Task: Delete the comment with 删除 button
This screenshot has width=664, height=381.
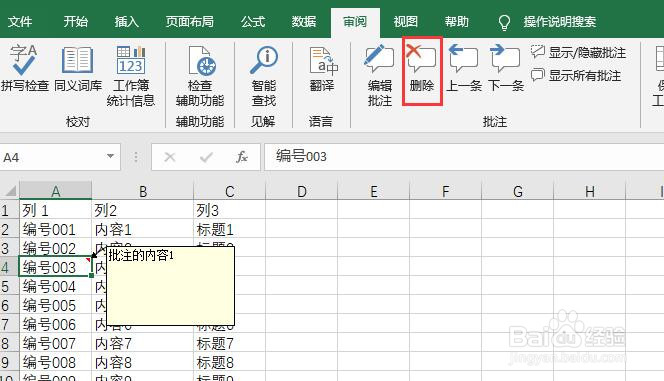Action: point(422,70)
